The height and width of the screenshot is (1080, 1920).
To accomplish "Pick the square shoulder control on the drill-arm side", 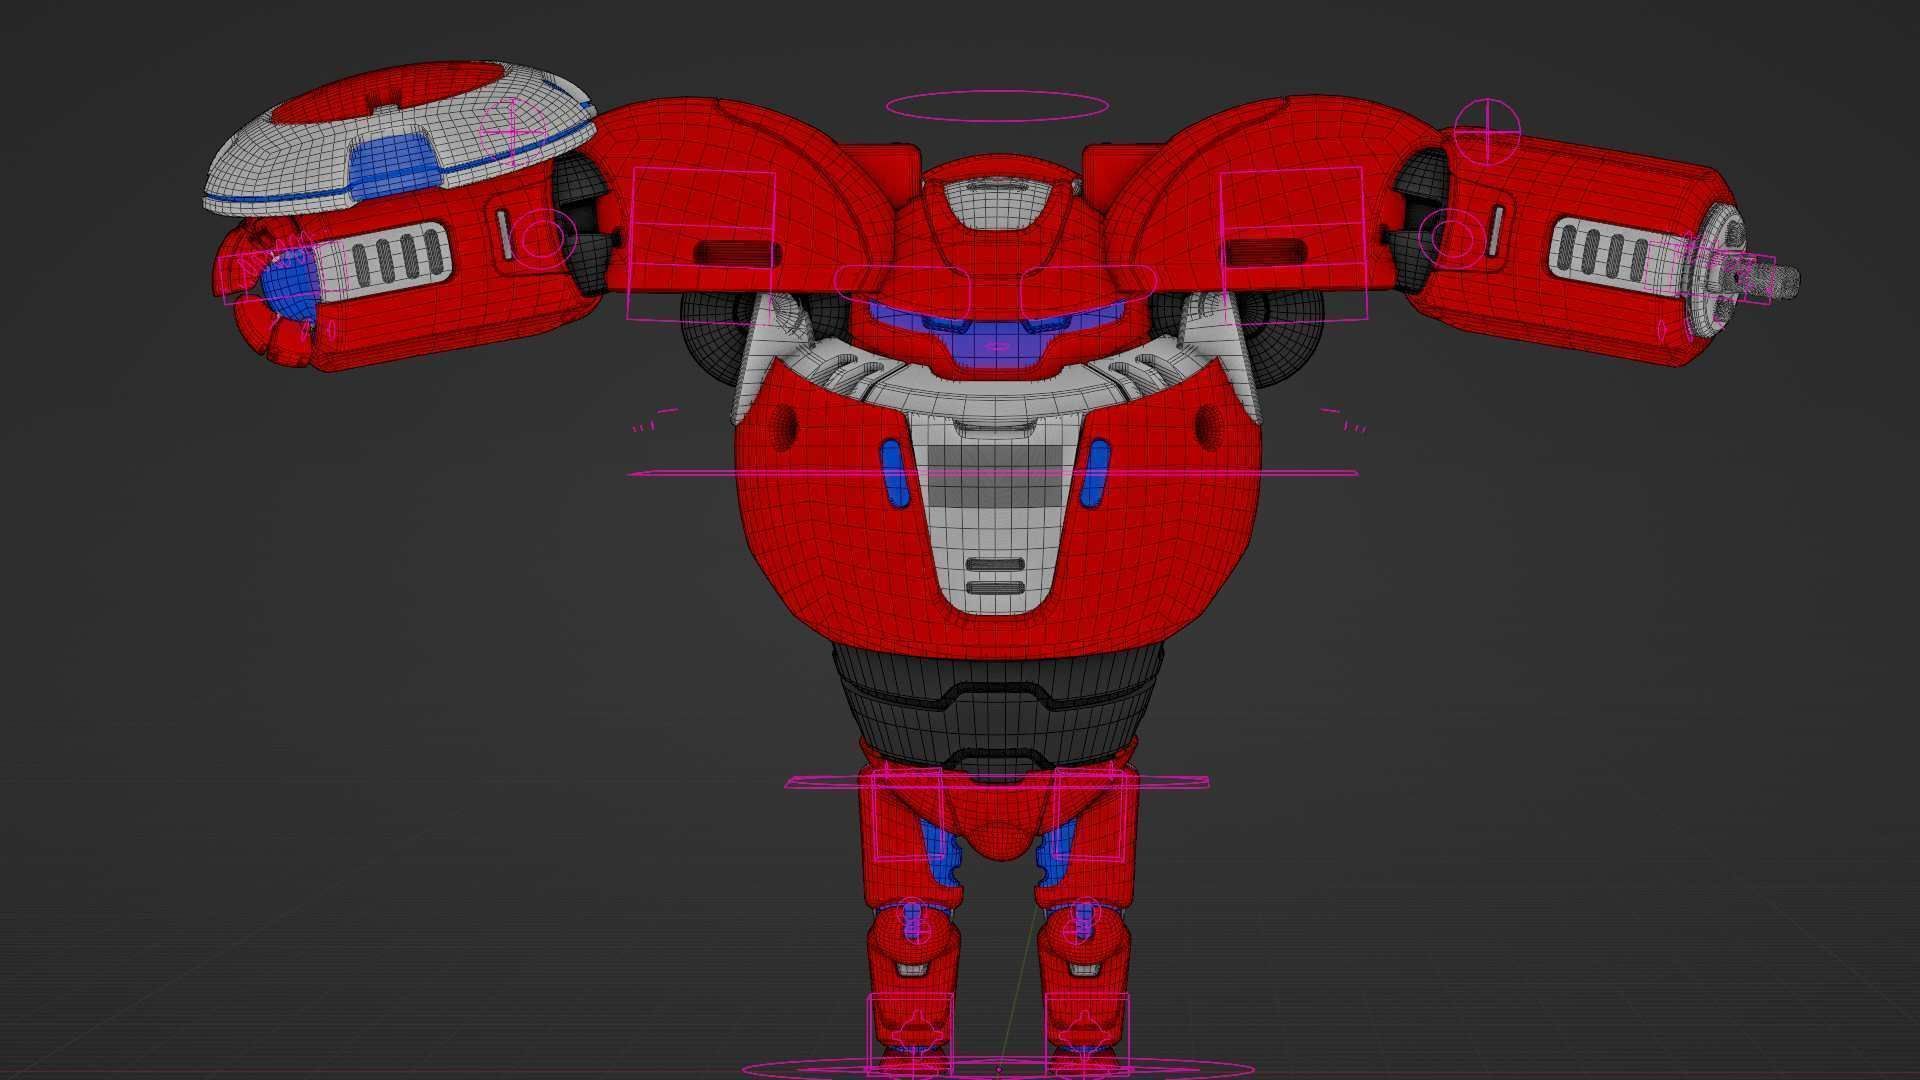I will [1293, 244].
